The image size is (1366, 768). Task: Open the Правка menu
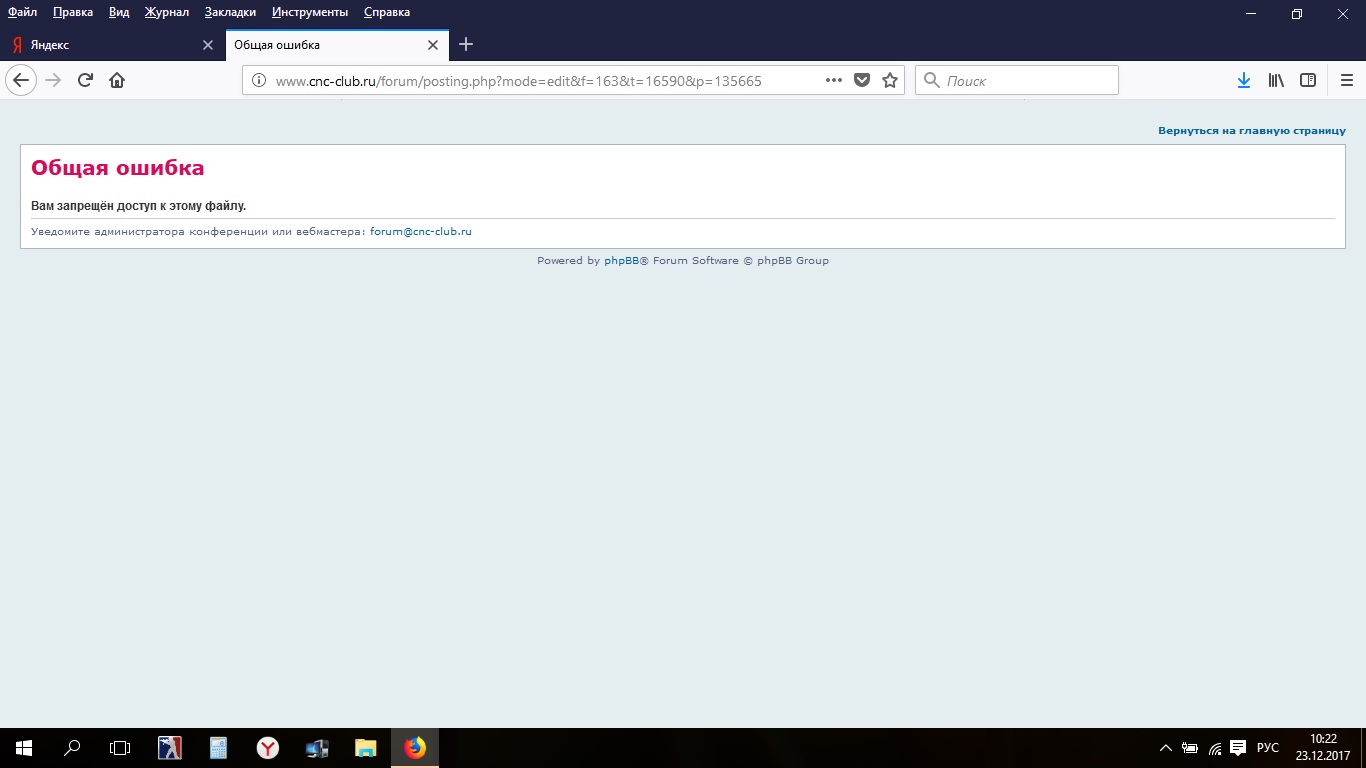[x=73, y=12]
